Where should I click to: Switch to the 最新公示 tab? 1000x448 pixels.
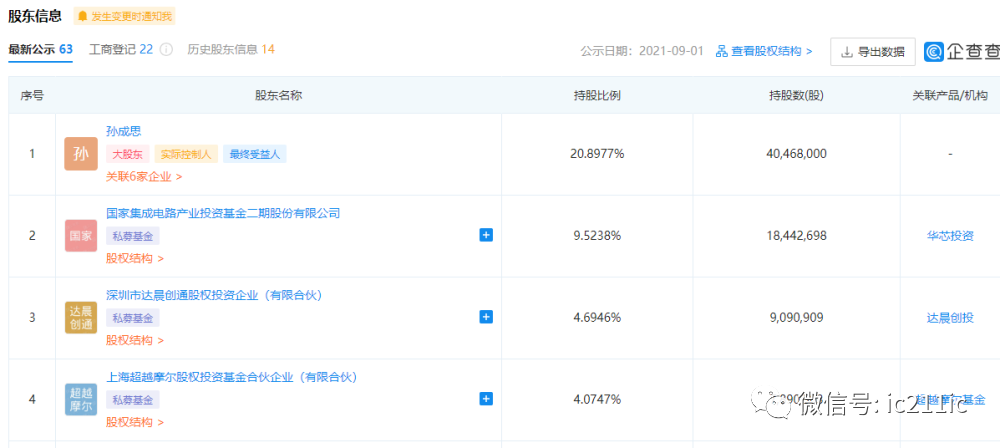40,50
